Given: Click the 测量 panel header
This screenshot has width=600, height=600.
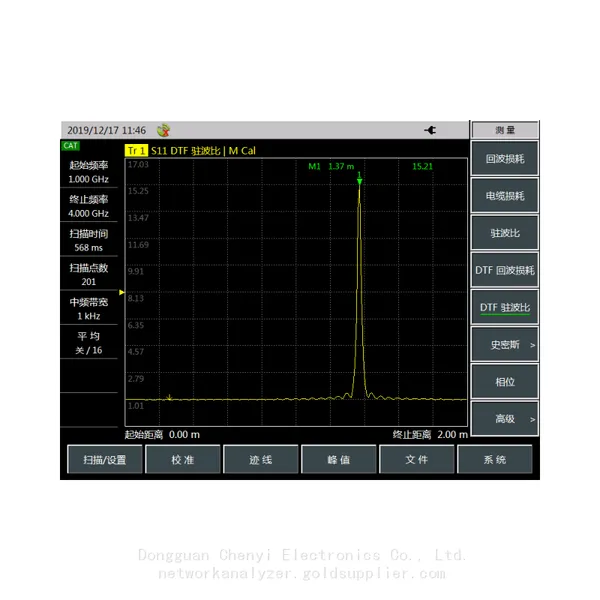Looking at the screenshot, I should coord(505,130).
